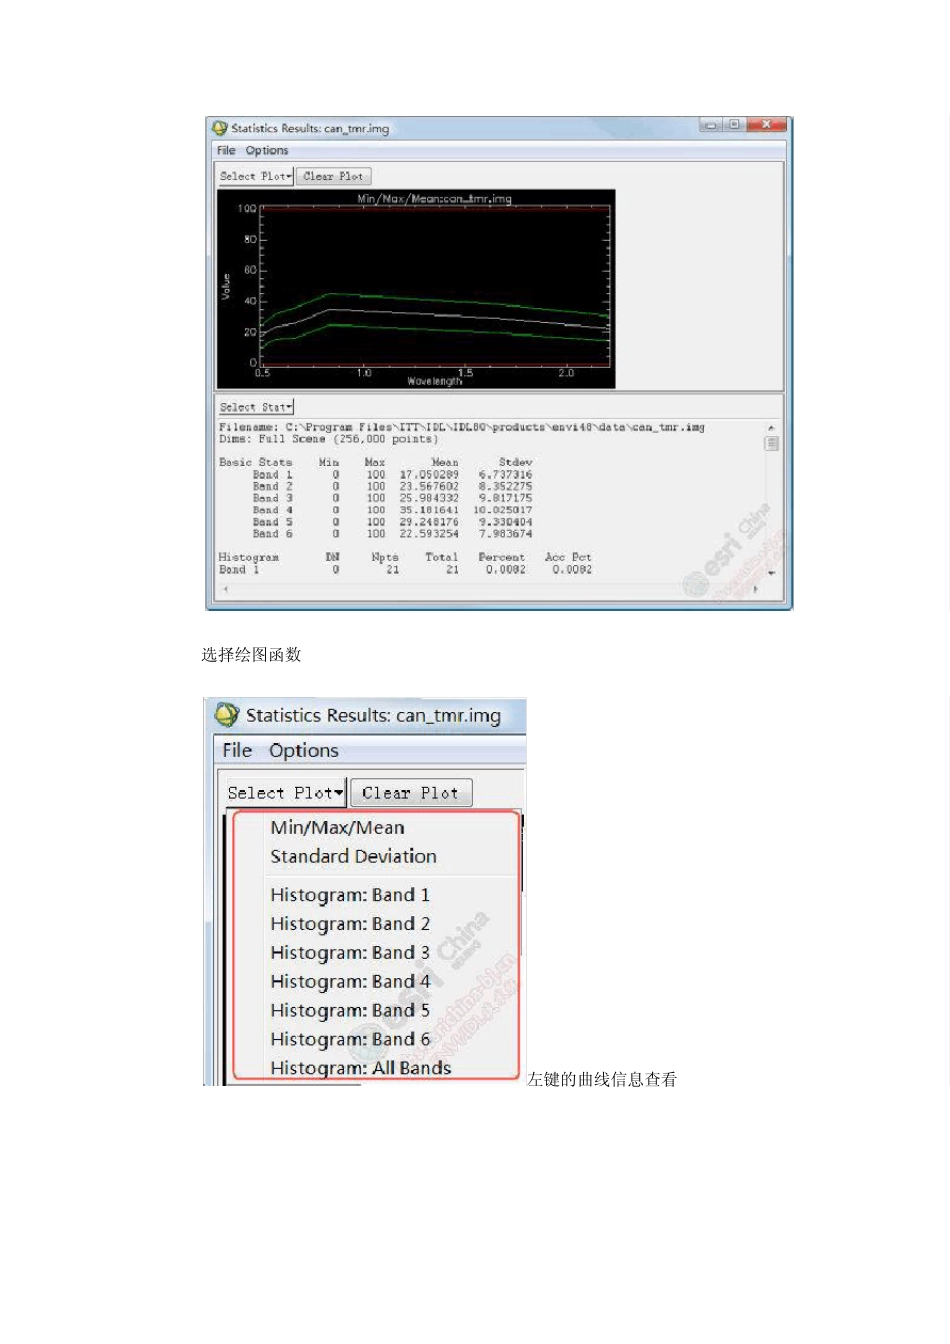Viewport: 950px width, 1344px height.
Task: Click Dims: Full Scene line
Action: coord(328,439)
